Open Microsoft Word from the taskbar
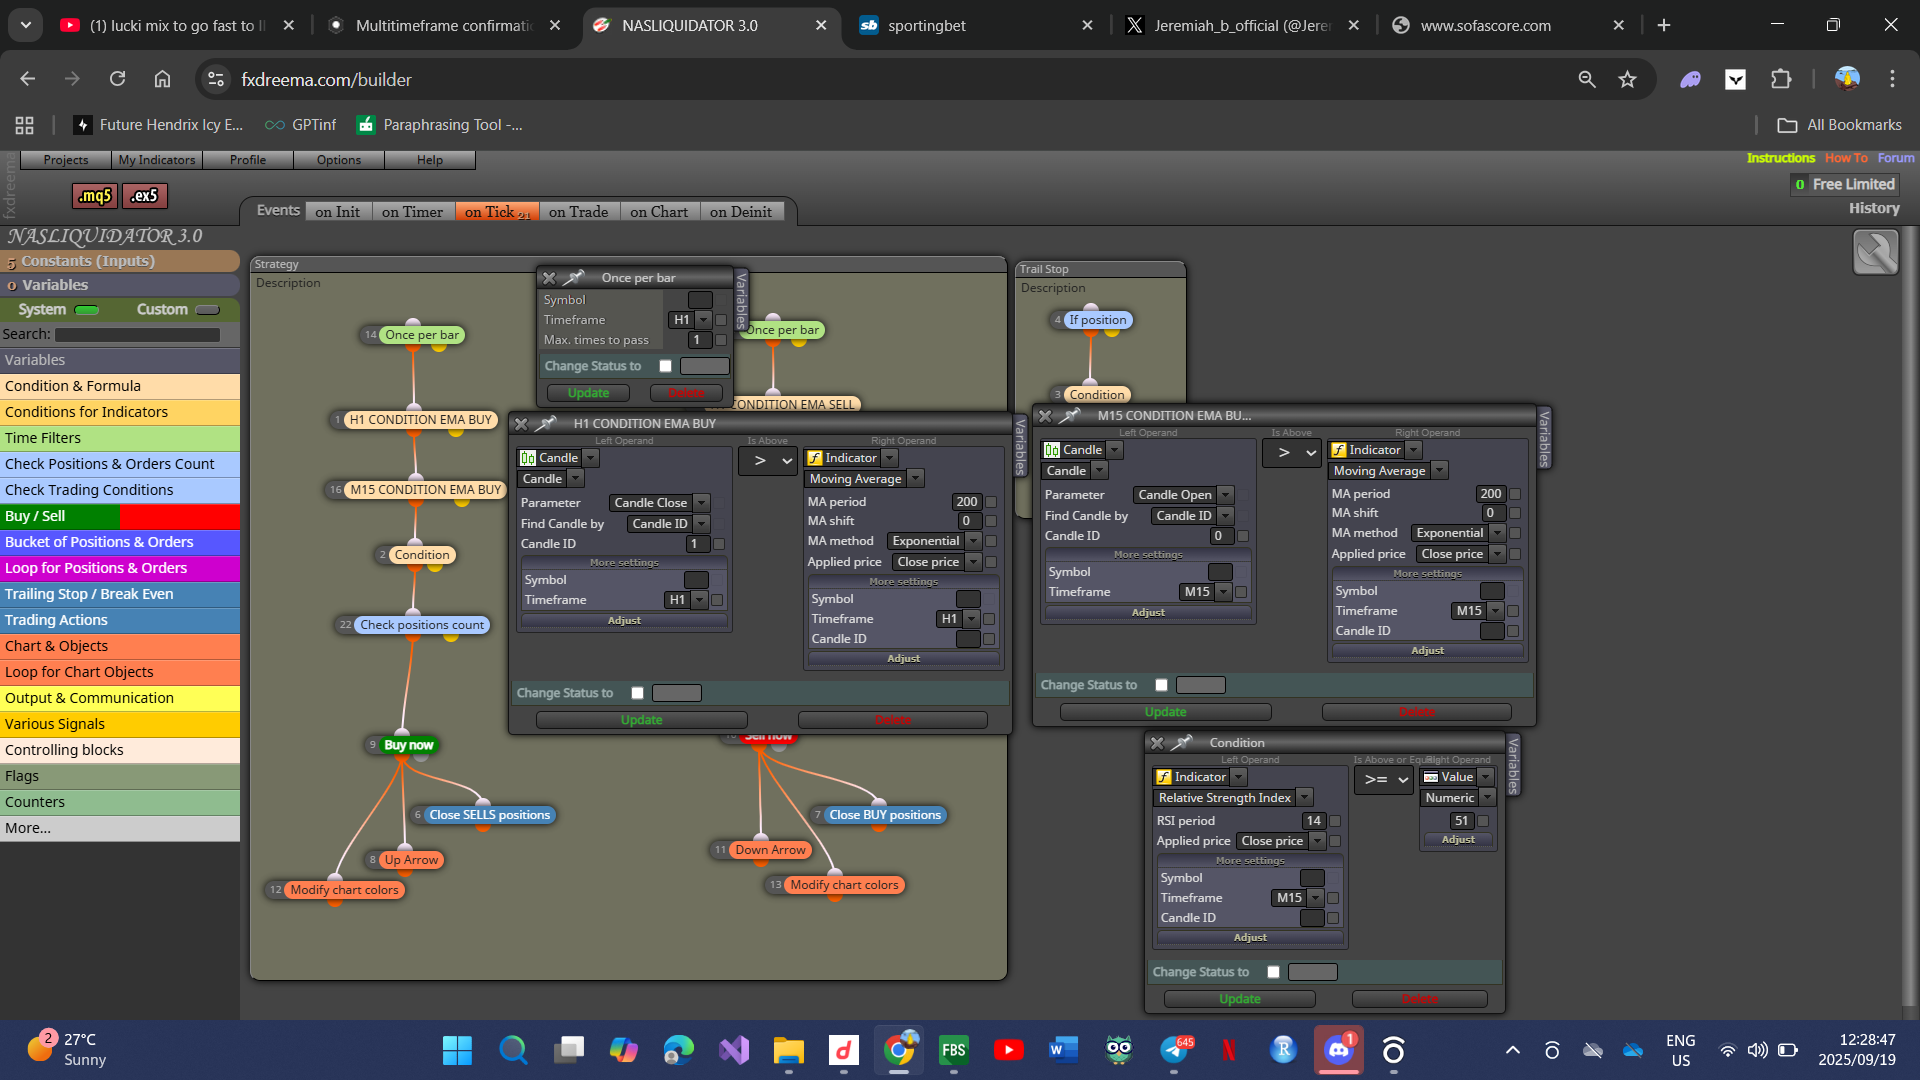Screen dimensions: 1920x1080 coord(1063,1050)
